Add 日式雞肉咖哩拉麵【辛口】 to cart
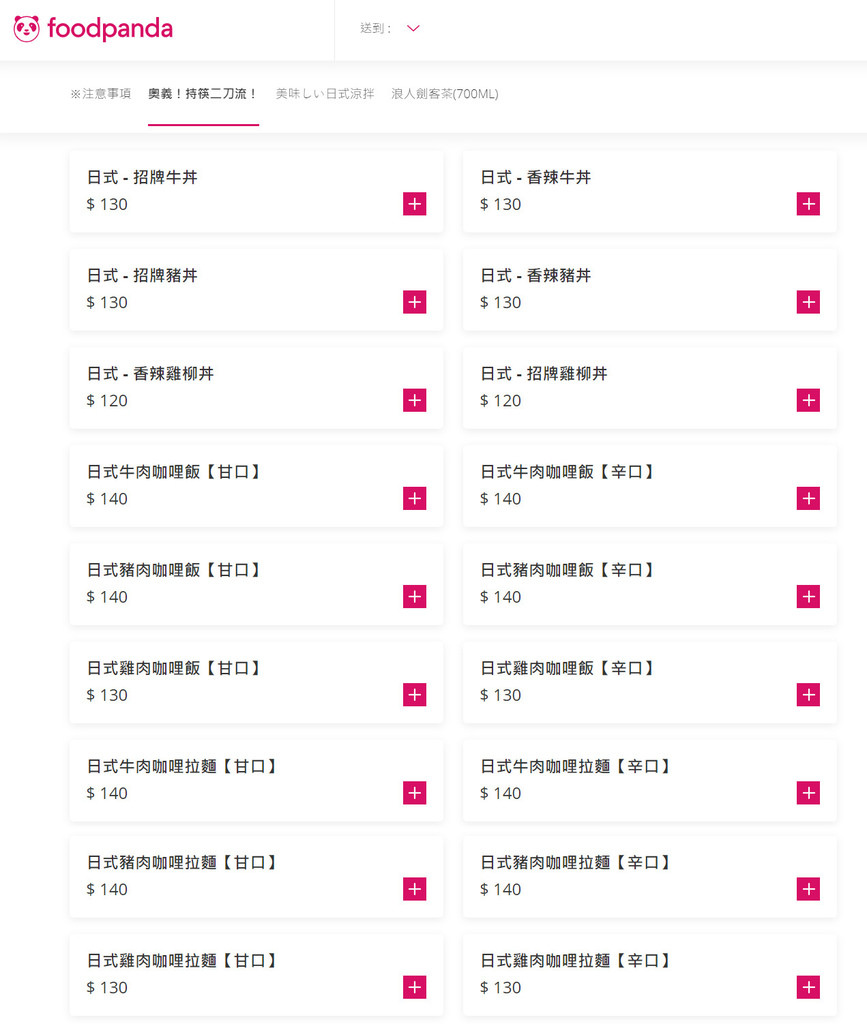The image size is (867, 1024). (808, 987)
